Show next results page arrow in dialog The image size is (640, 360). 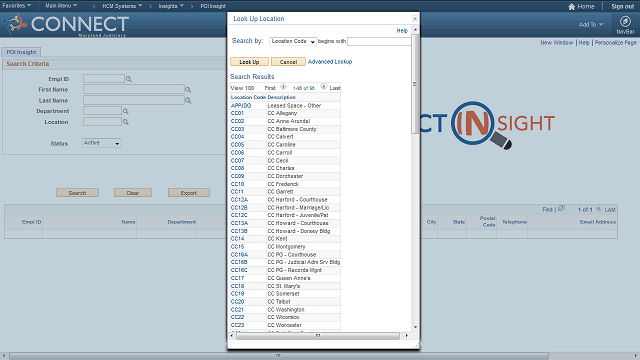point(323,87)
